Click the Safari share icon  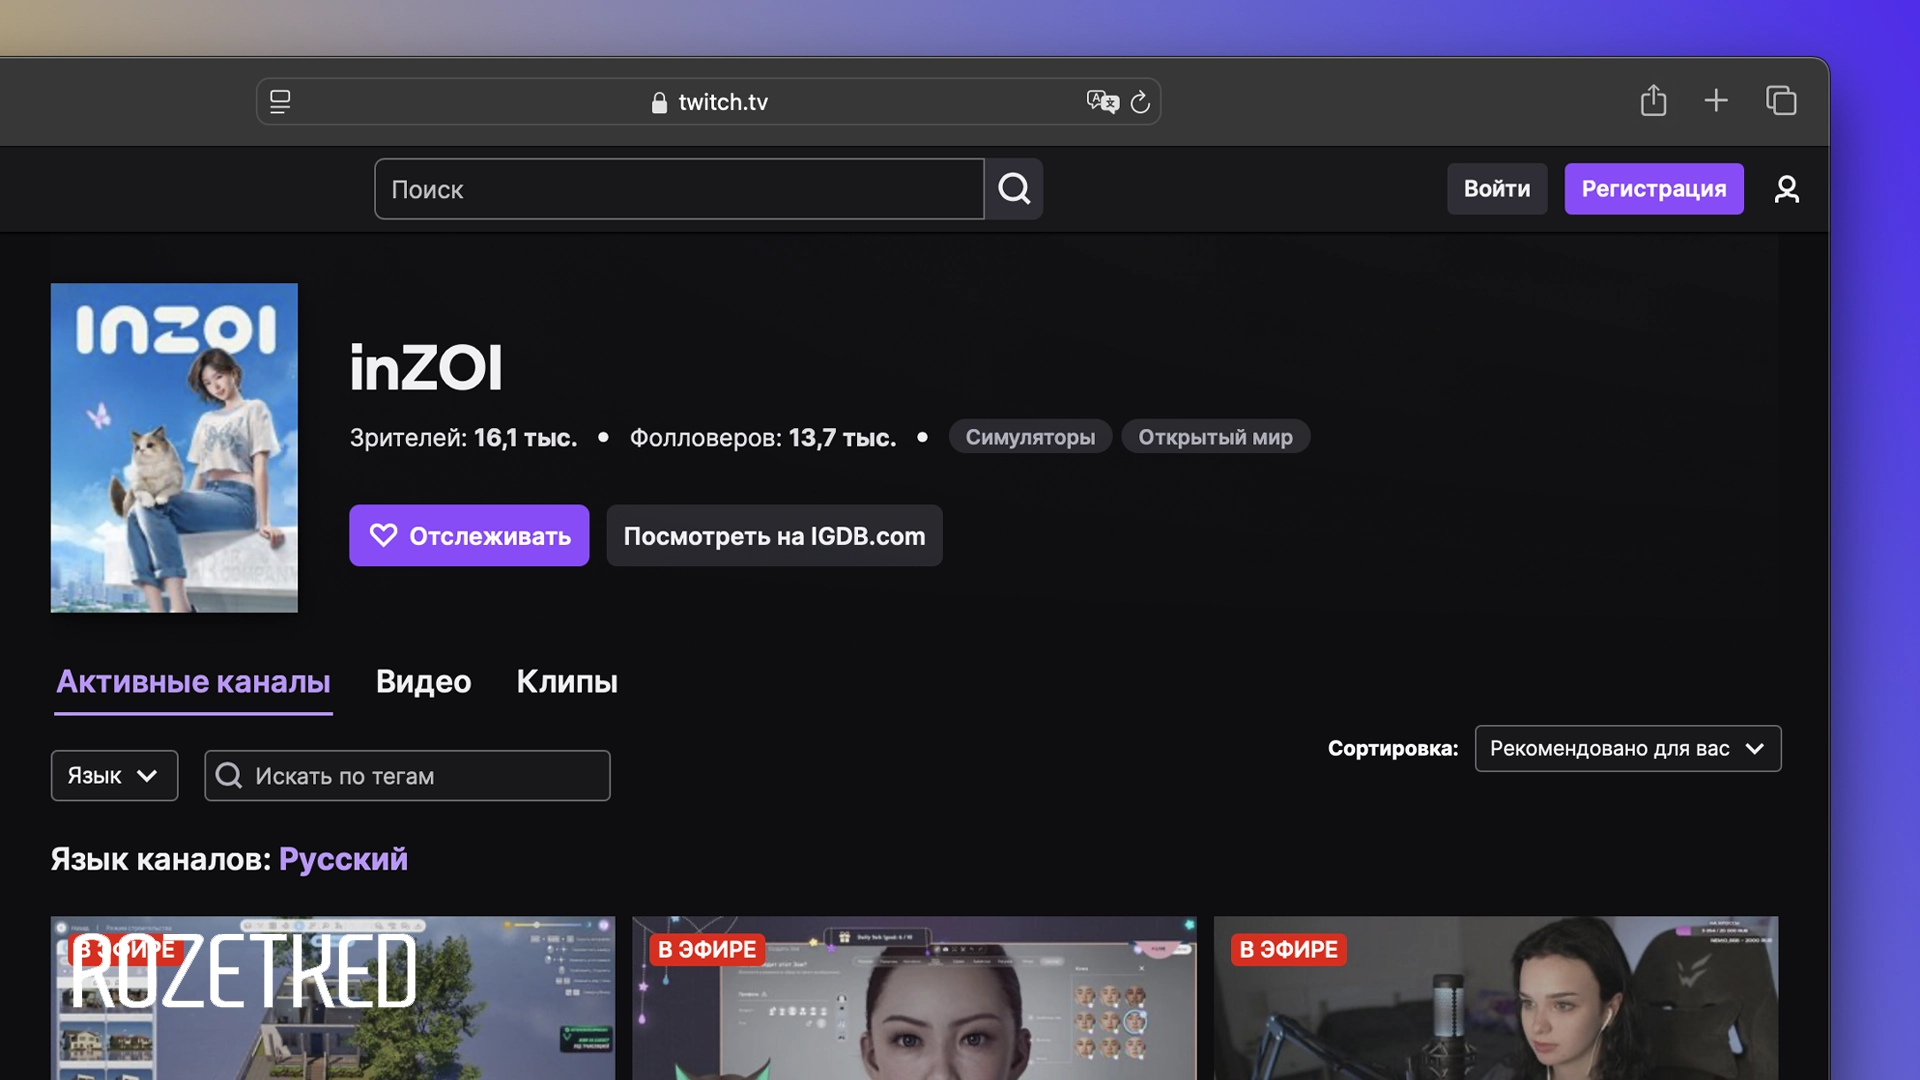(1654, 100)
